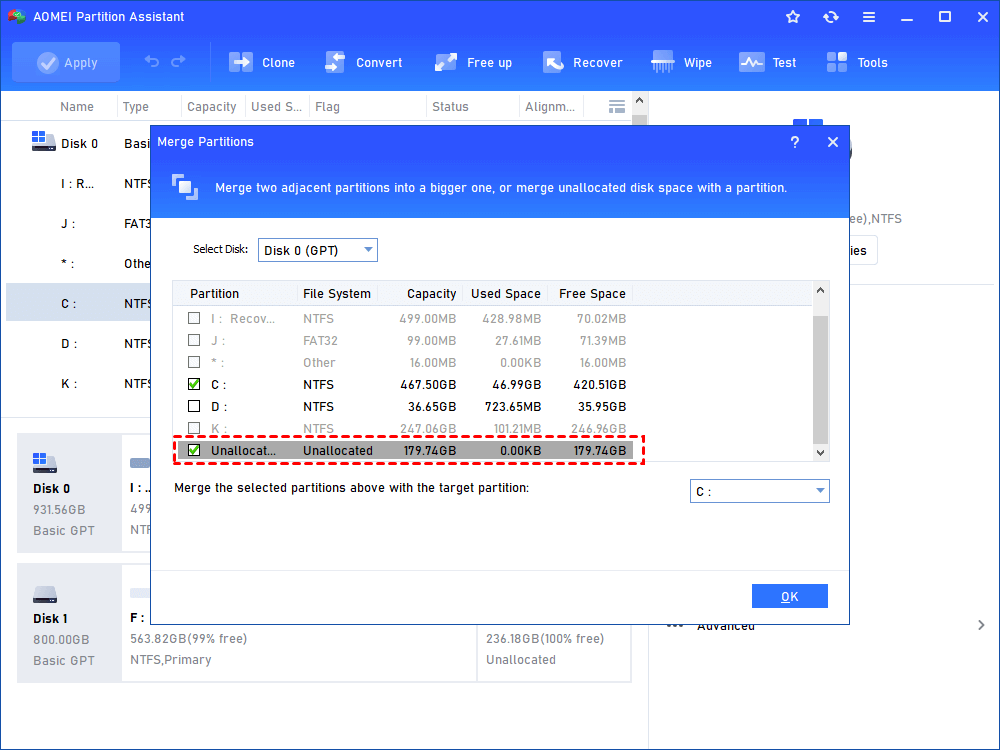This screenshot has height=750, width=1000.
Task: Click the Type column header
Action: 135,107
